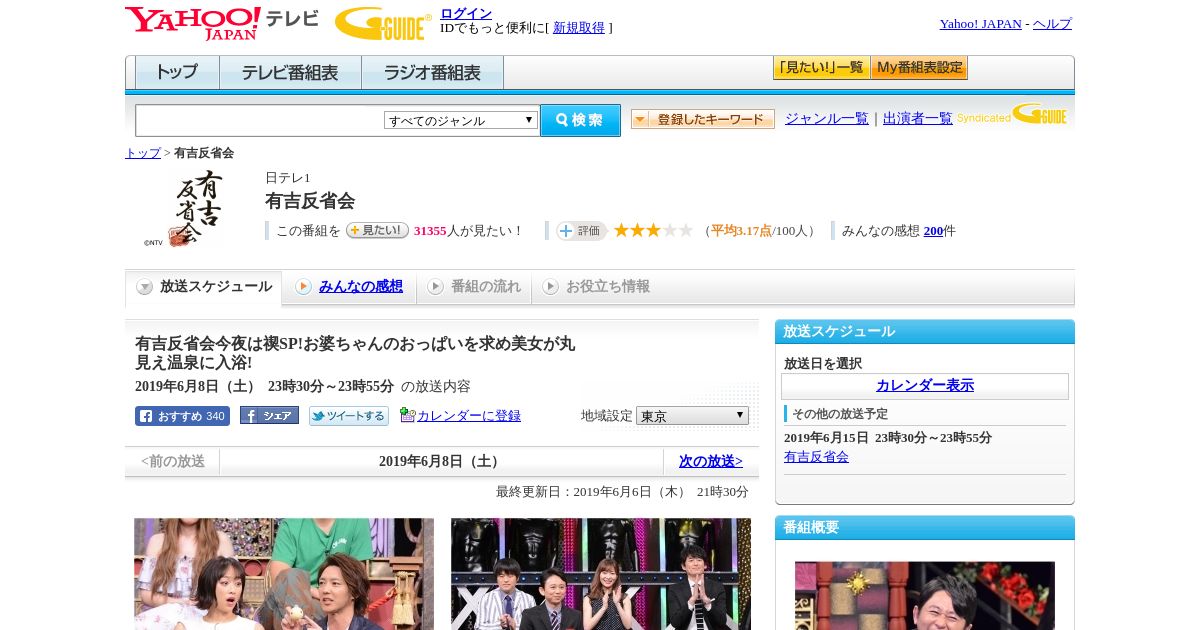Open the ジャンル一覧 link
Screen dimensions: 1200x630
pos(826,118)
